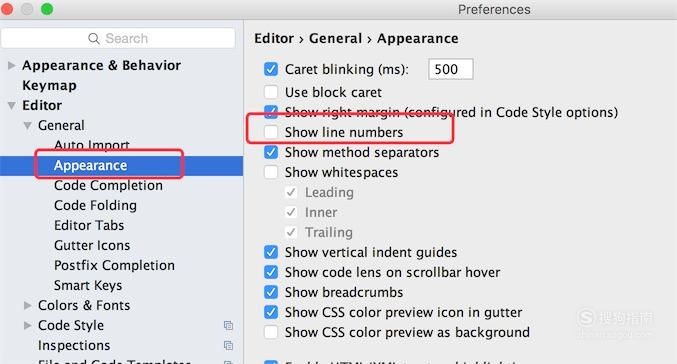The width and height of the screenshot is (677, 364).
Task: Uncheck Show method separators
Action: coord(271,152)
